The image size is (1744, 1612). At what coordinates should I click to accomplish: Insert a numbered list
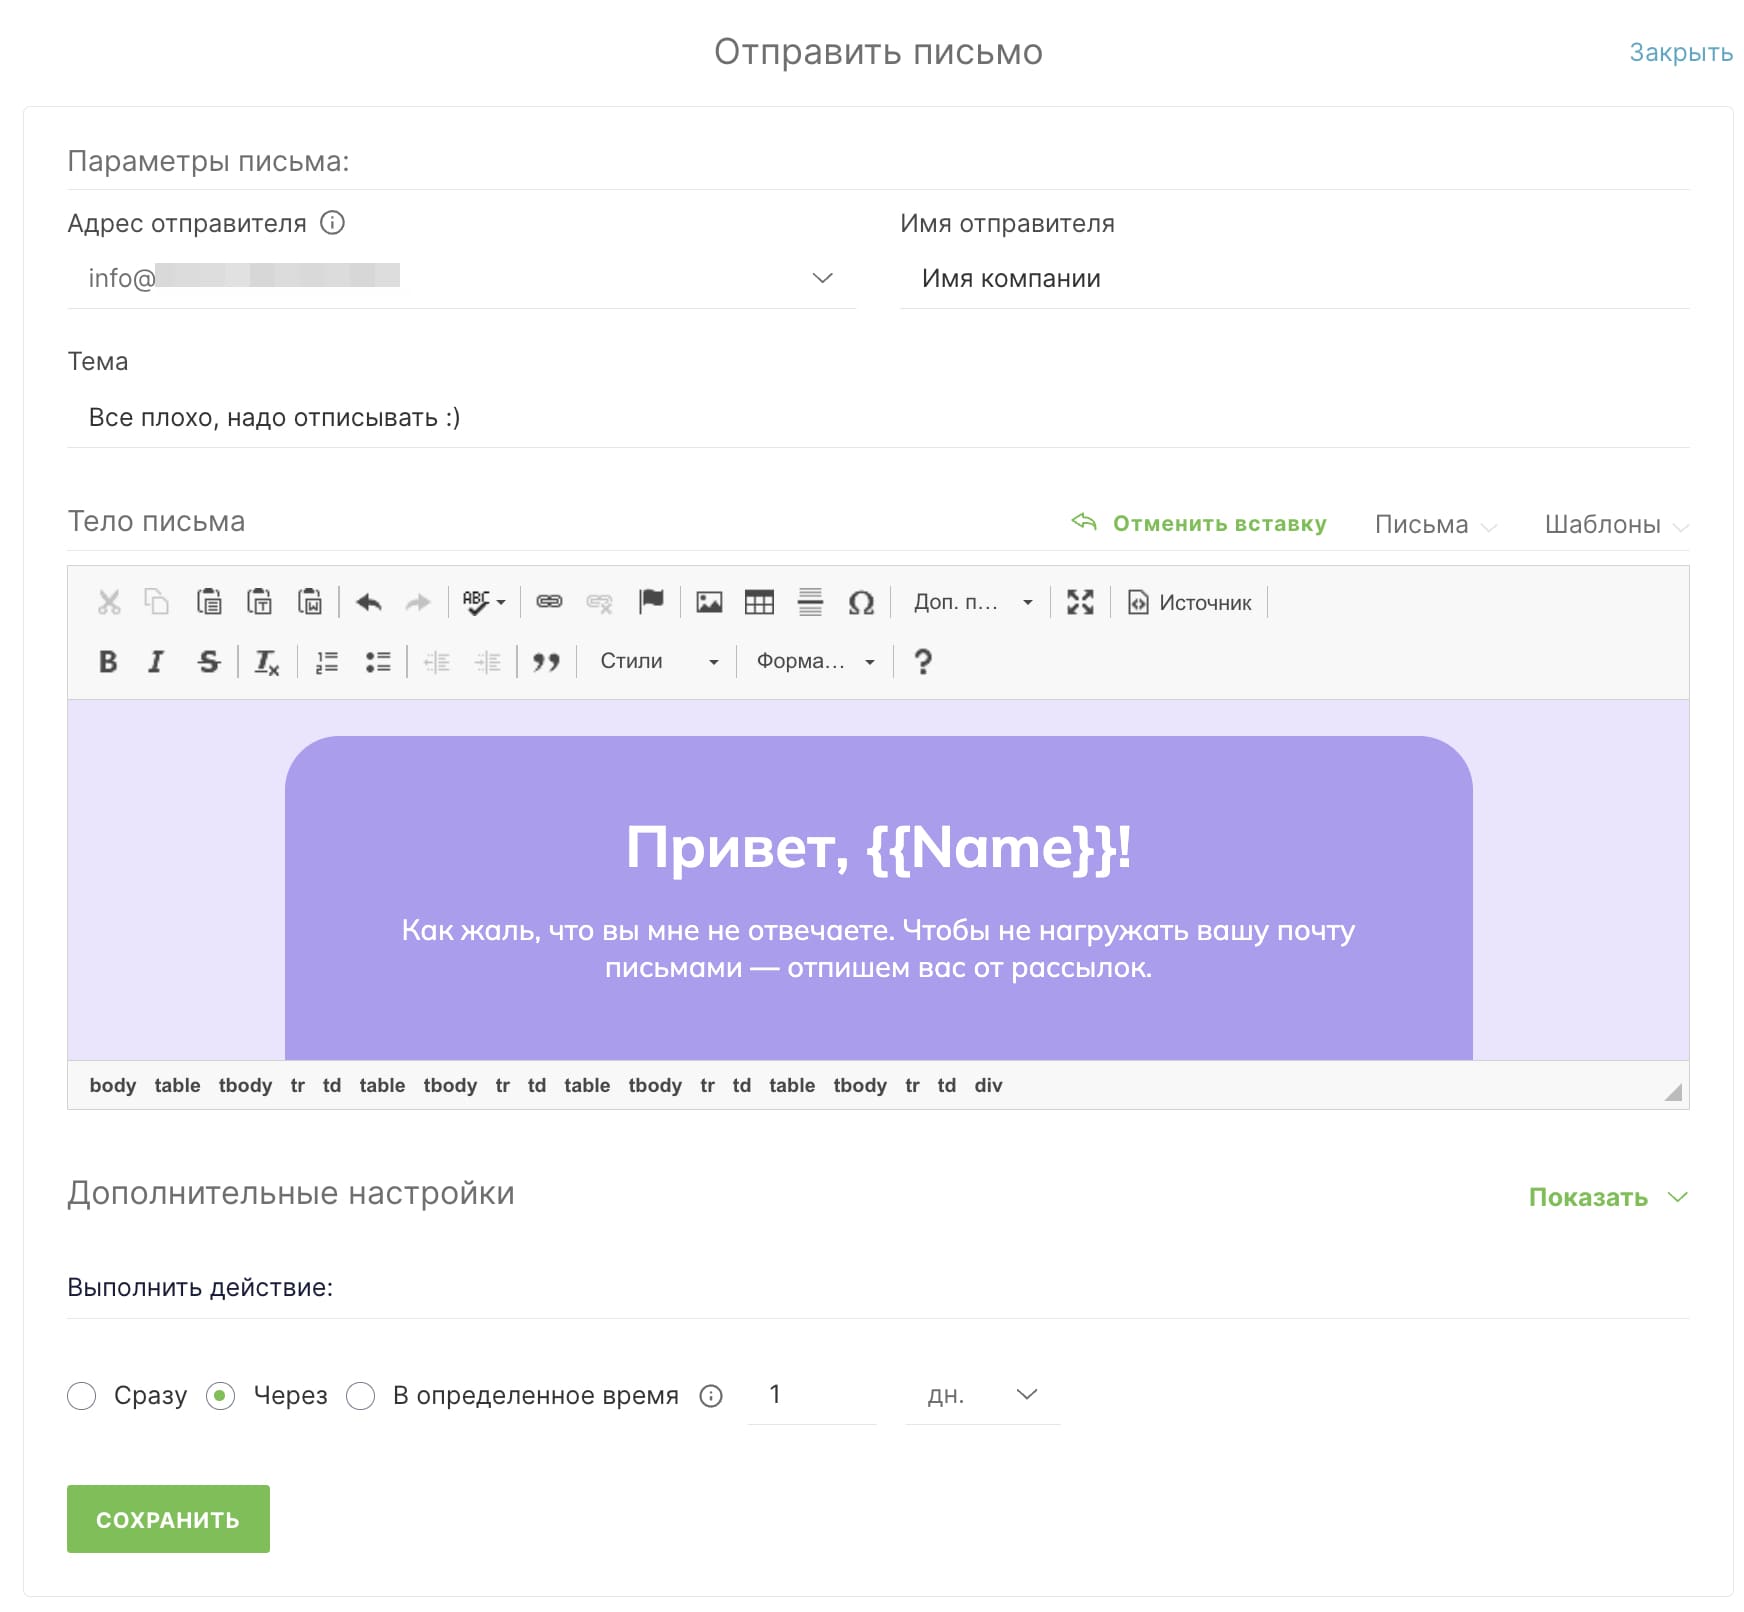coord(327,661)
